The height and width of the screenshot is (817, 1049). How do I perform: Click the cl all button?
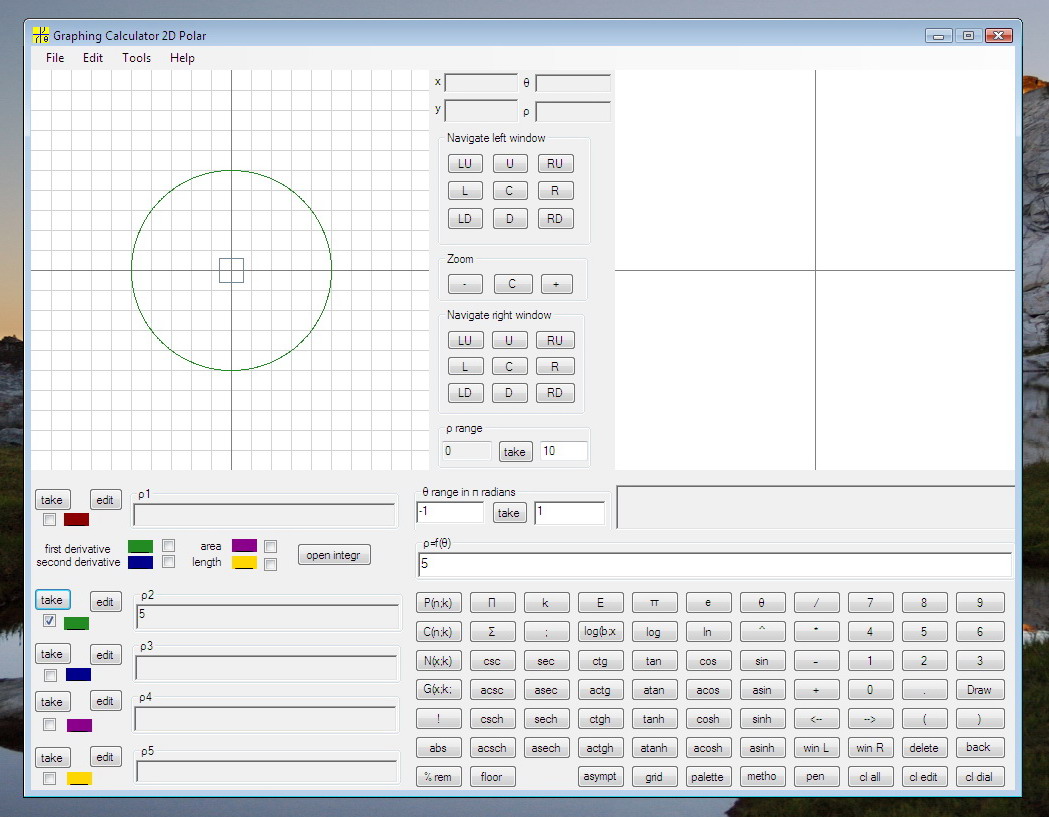[x=870, y=777]
